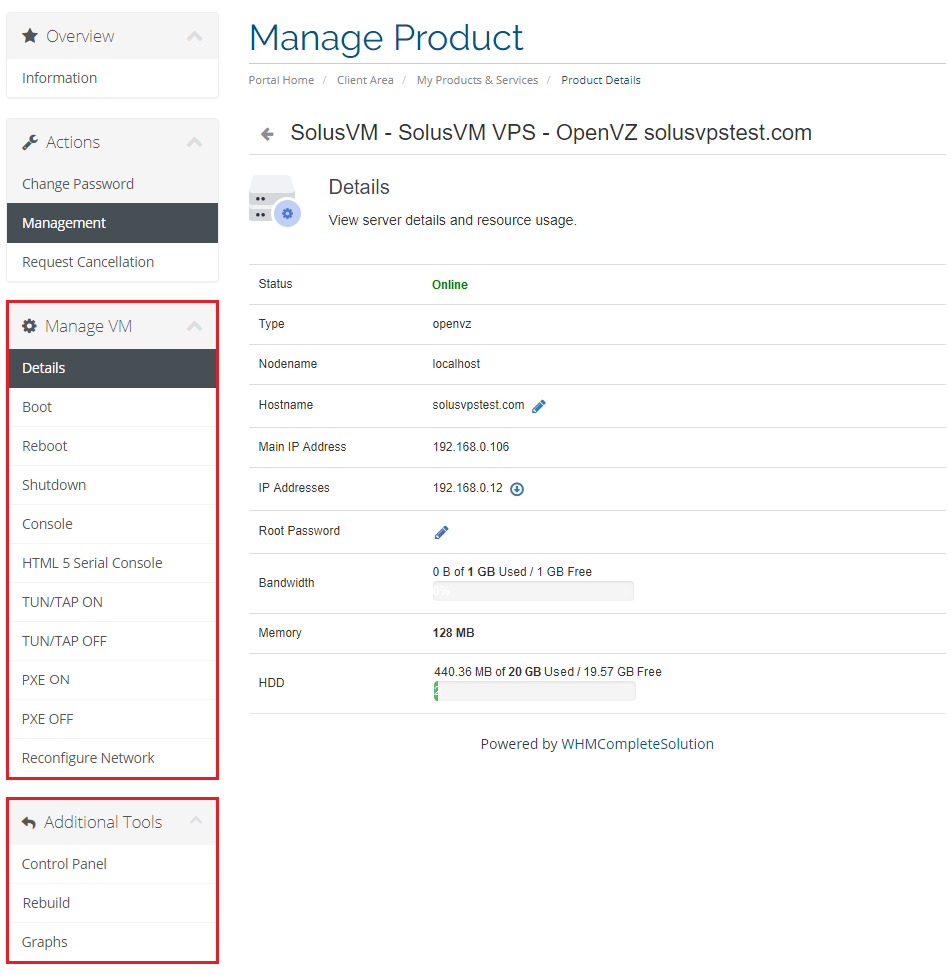
Task: Click main IP address 192.168.0.106
Action: [471, 447]
